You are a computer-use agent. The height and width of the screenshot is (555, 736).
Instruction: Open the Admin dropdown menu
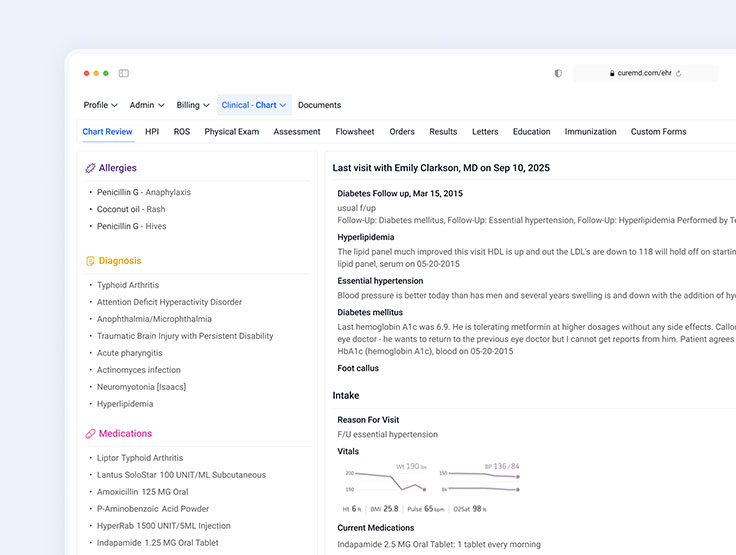tap(147, 105)
